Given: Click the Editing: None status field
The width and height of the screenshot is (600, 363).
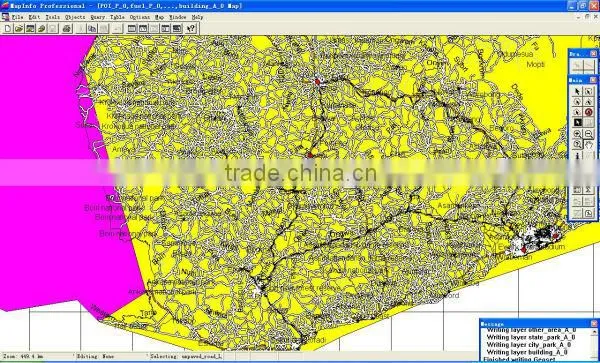Looking at the screenshot, I should click(x=112, y=356).
